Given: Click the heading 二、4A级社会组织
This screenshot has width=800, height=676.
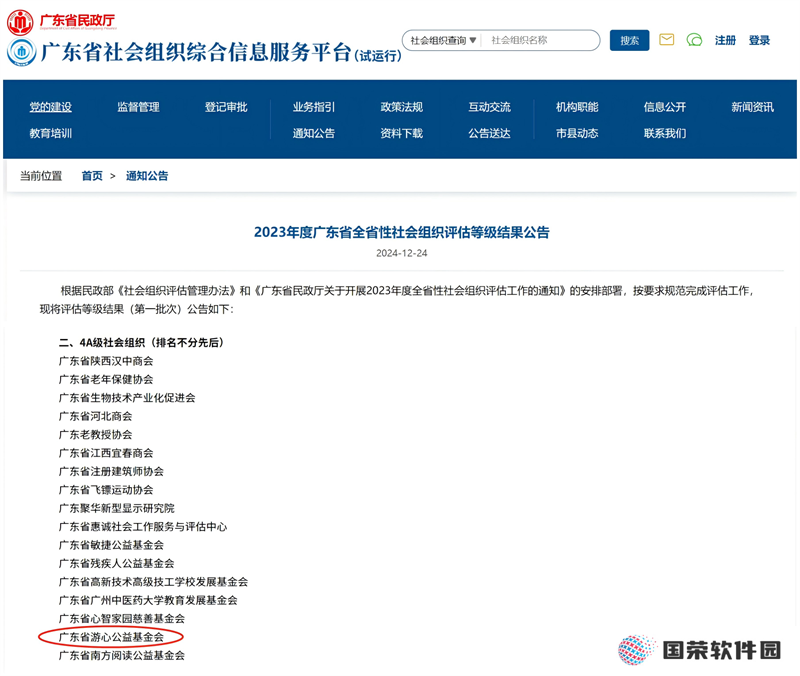Looking at the screenshot, I should (141, 342).
